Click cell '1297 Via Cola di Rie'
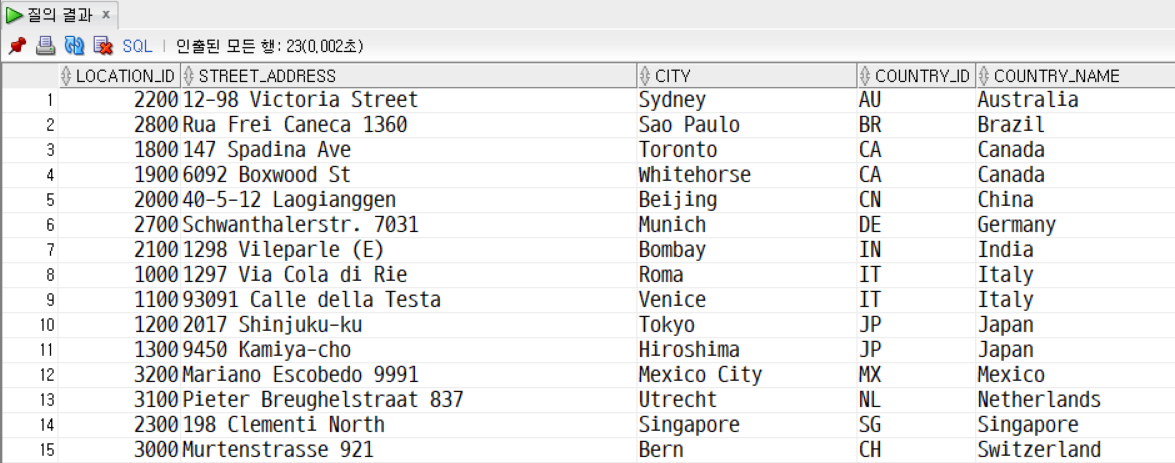 point(408,275)
